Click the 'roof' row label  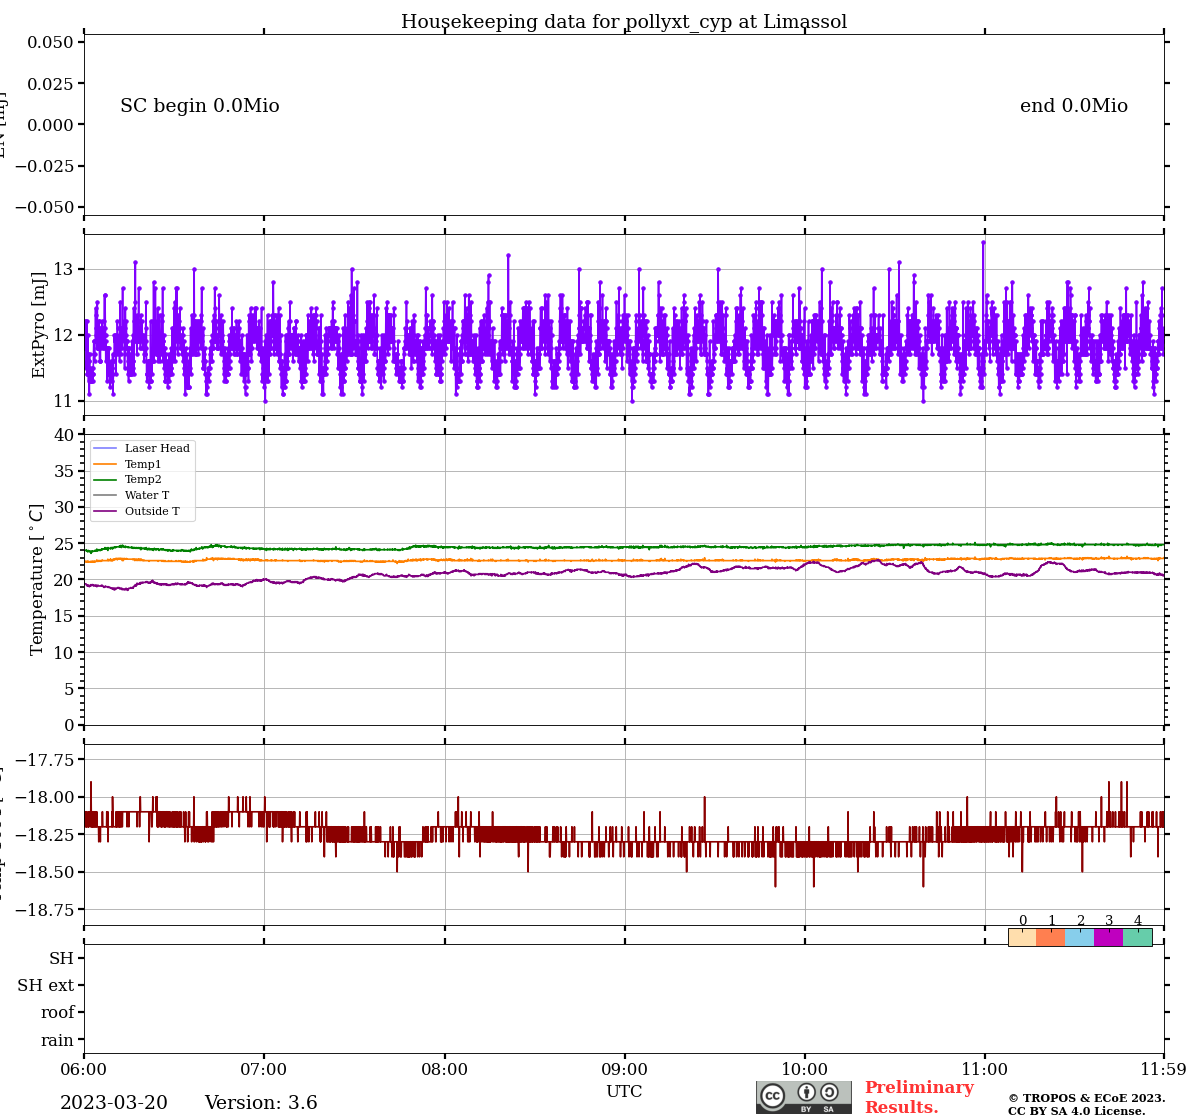(x=58, y=1013)
